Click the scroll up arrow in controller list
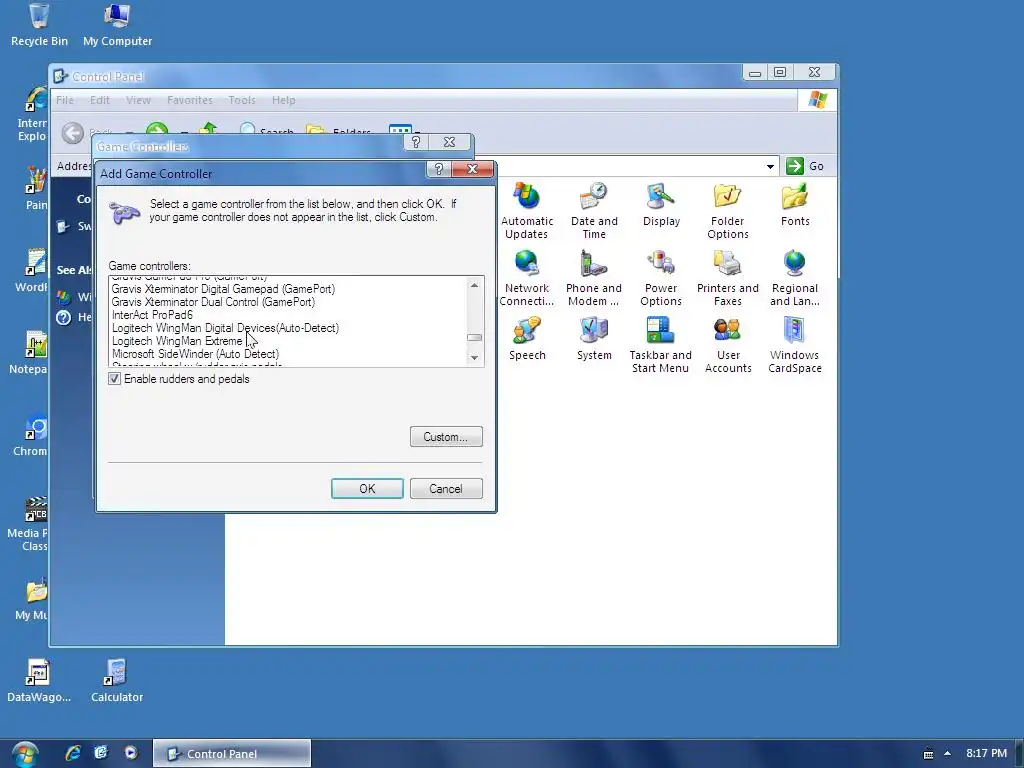Viewport: 1024px width, 768px height. point(475,285)
